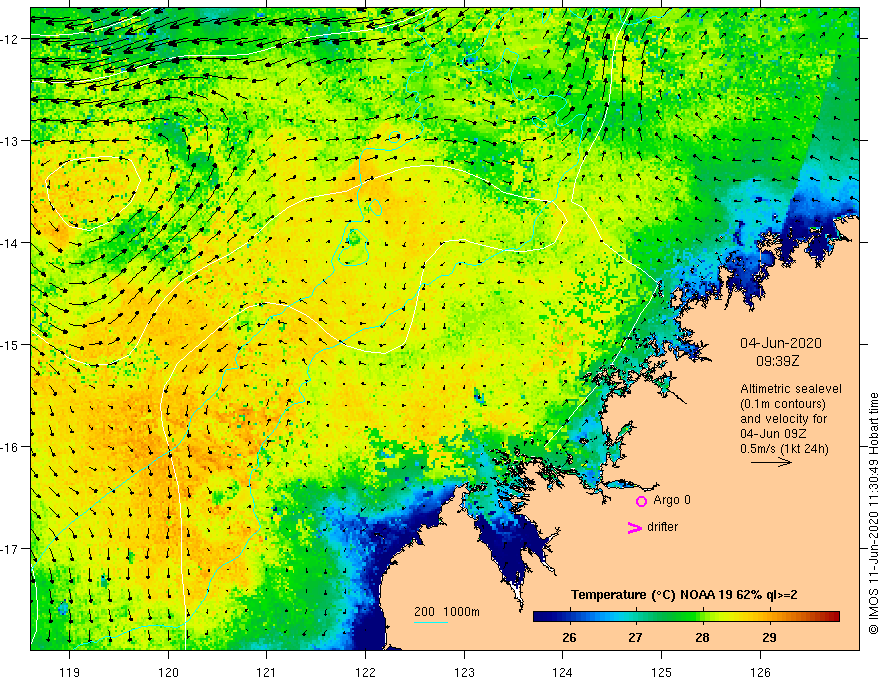880x680 pixels.
Task: Click the longitude axis label 126
Action: tap(760, 672)
